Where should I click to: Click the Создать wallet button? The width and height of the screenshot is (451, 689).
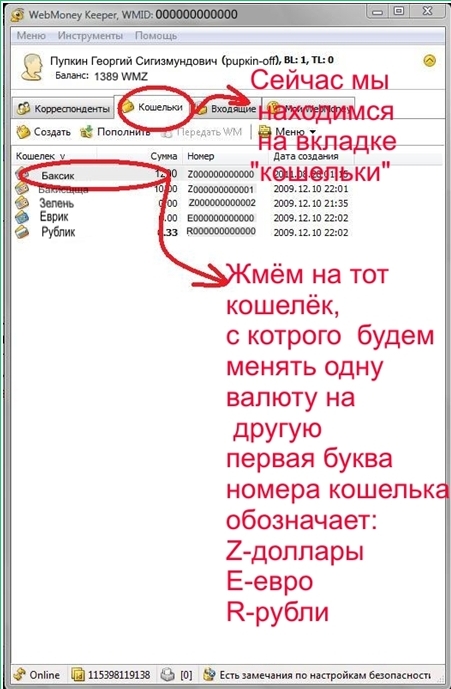(44, 132)
